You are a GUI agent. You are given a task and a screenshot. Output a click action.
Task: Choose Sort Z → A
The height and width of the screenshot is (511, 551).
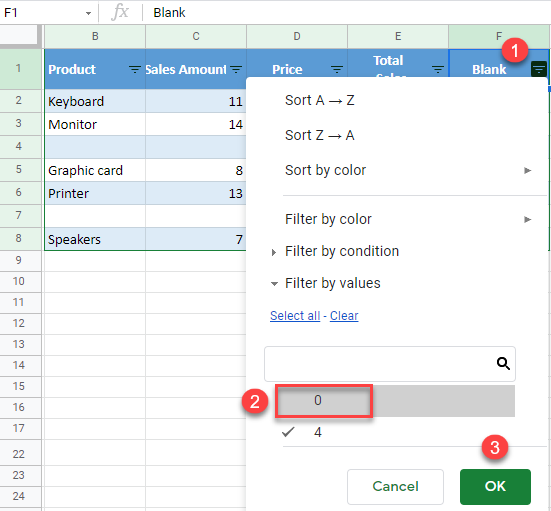(x=319, y=135)
